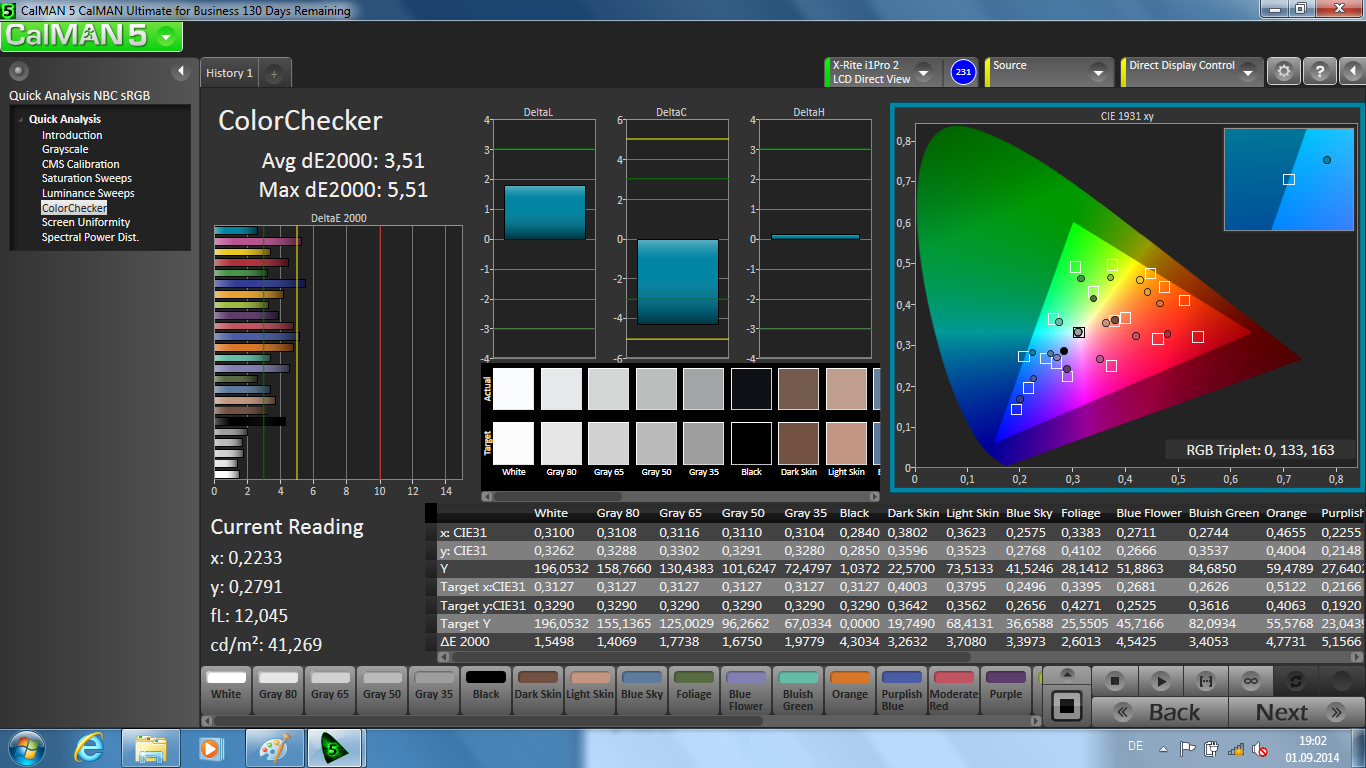Screen dimensions: 1366x768
Task: Collapse the left workflow sidebar arrow
Action: click(x=181, y=71)
